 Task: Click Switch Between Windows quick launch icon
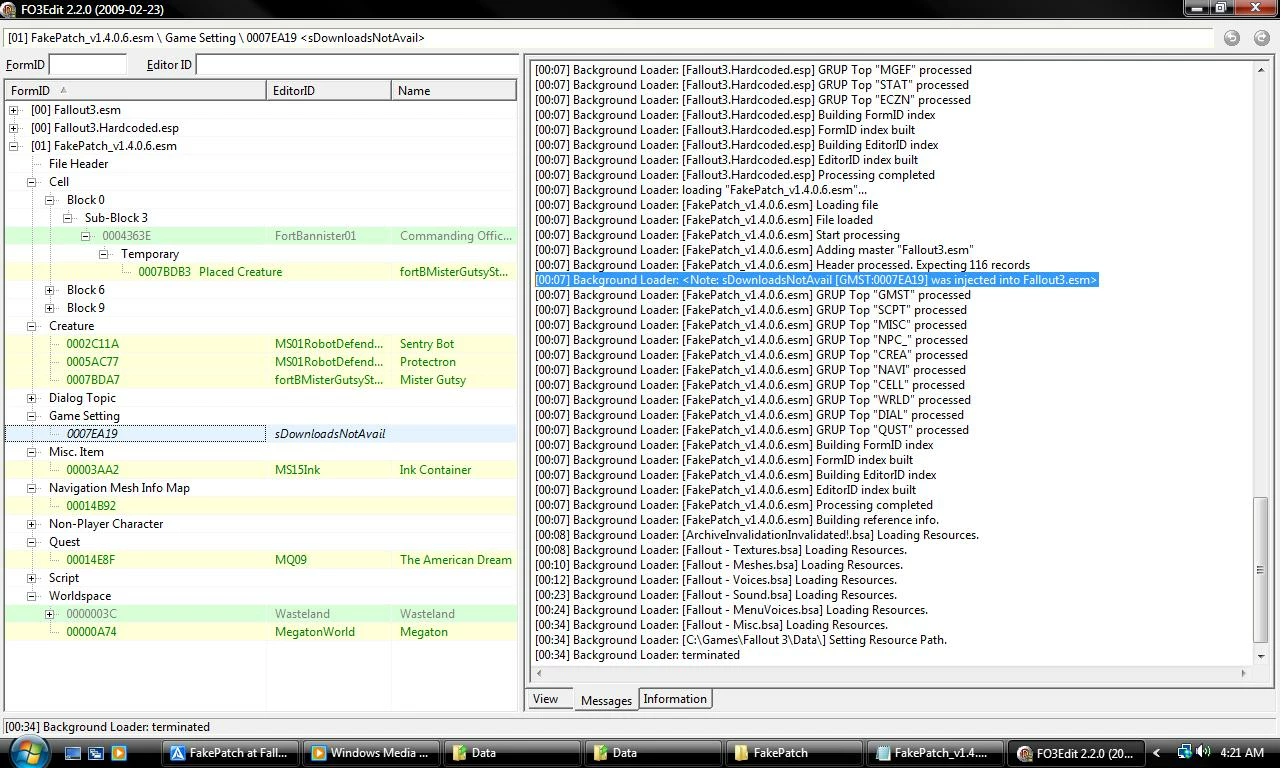[x=96, y=753]
